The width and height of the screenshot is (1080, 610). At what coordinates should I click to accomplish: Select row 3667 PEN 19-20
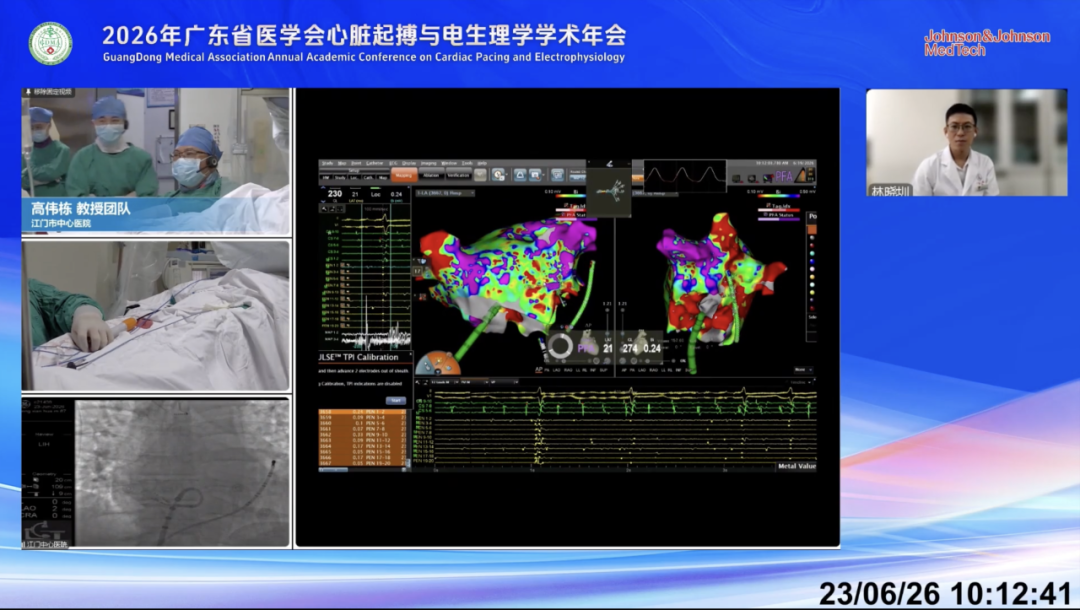(x=362, y=463)
